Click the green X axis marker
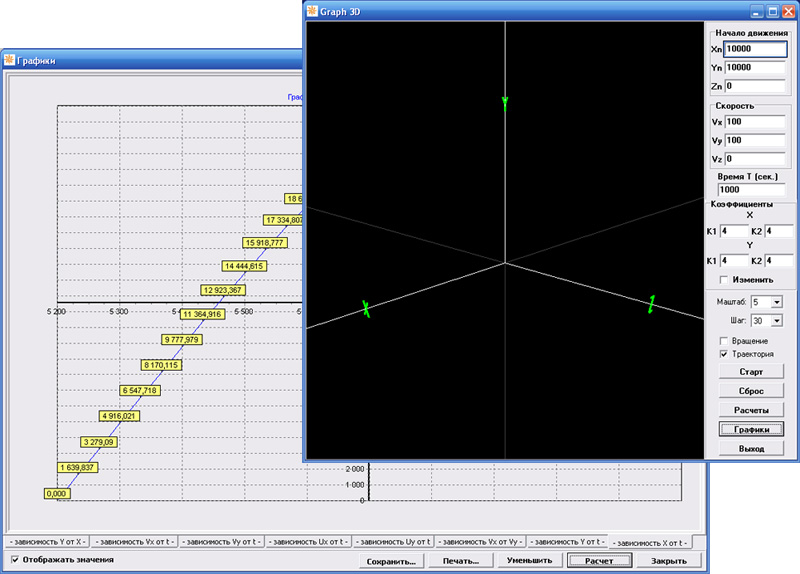This screenshot has height=574, width=800. 366,309
